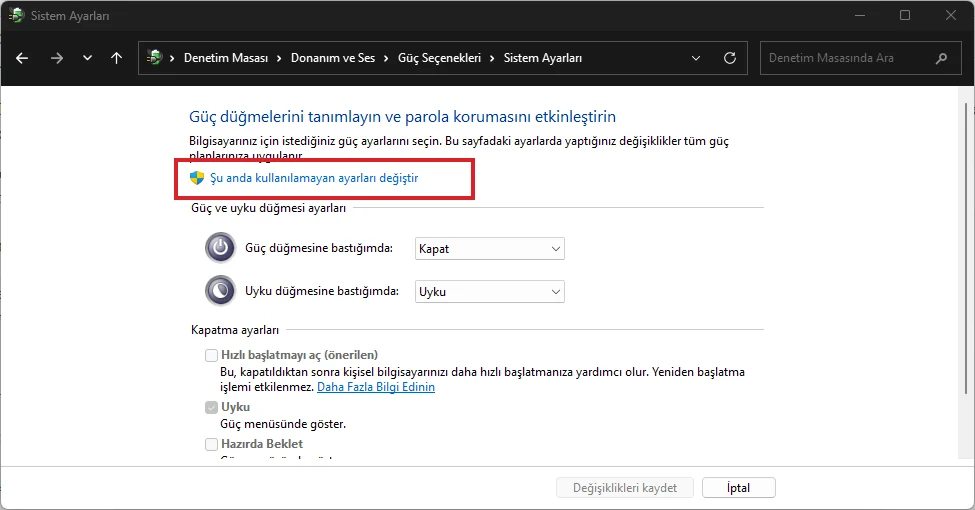Minimize the Sistem Ayarları window
The image size is (975, 510).
click(860, 15)
